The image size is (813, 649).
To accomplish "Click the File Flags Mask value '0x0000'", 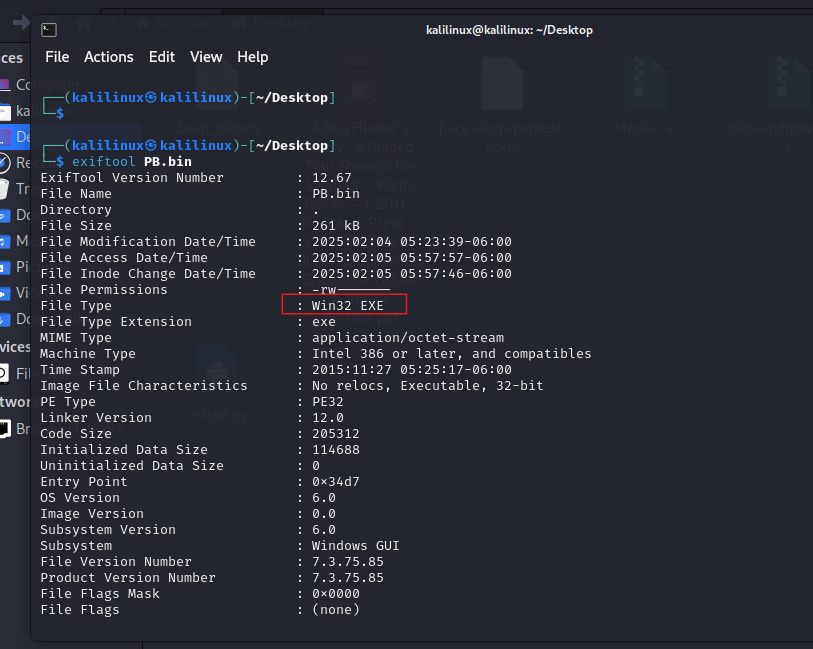I will tap(335, 594).
